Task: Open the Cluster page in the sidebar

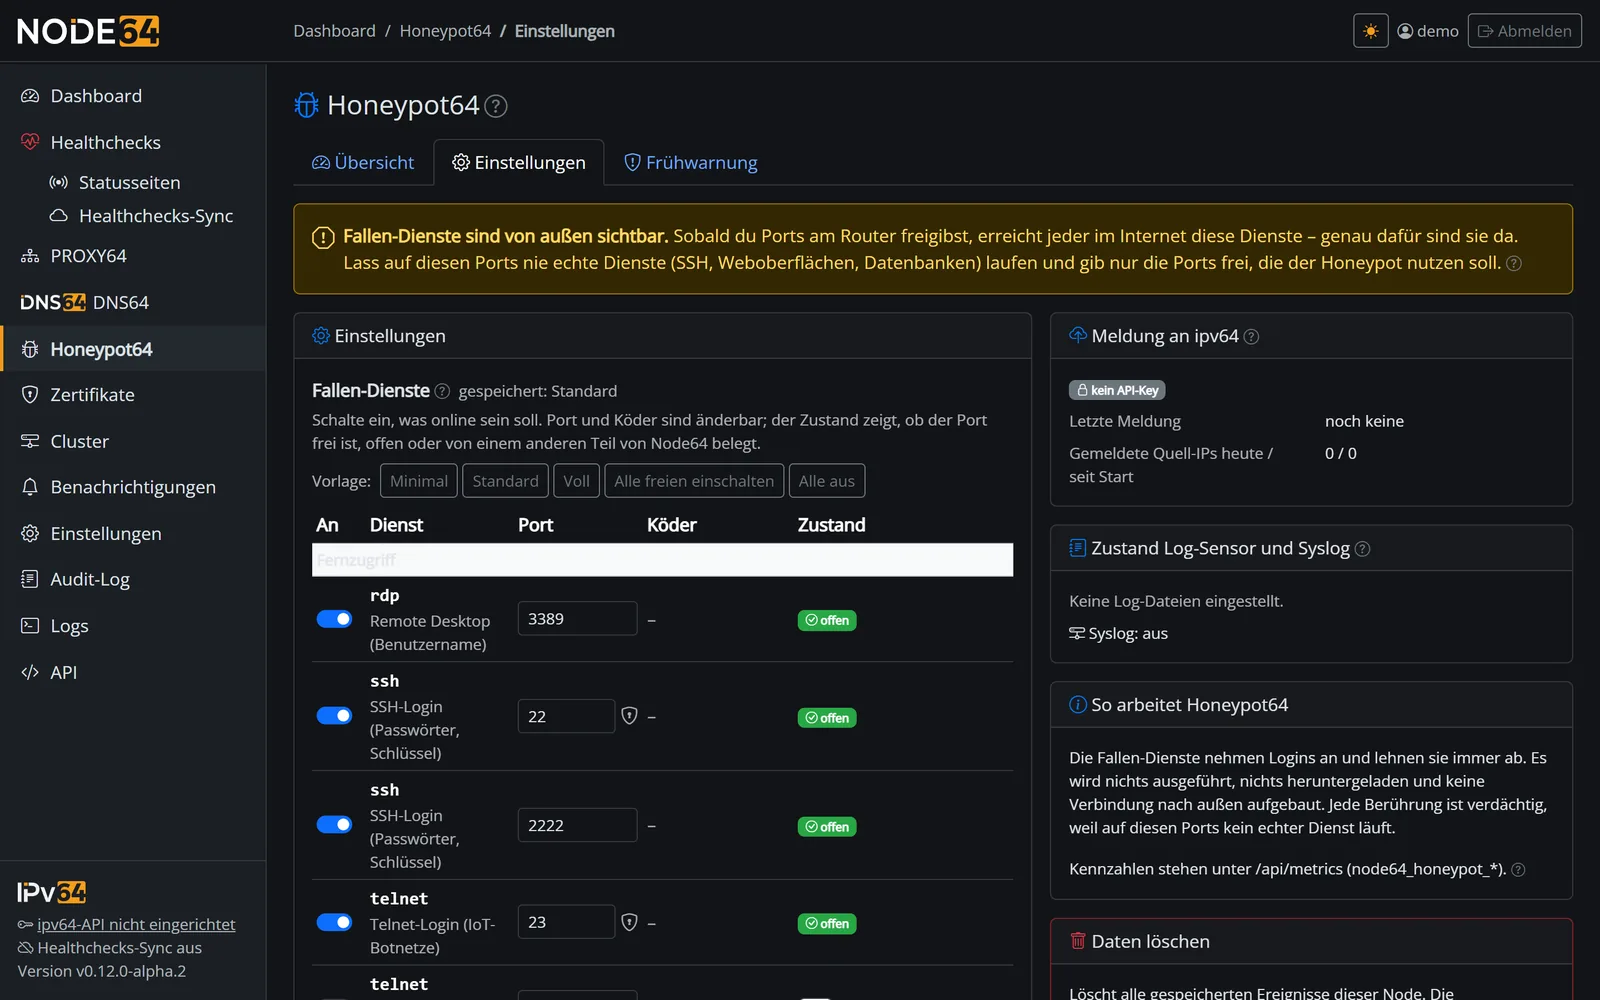Action: [133, 441]
